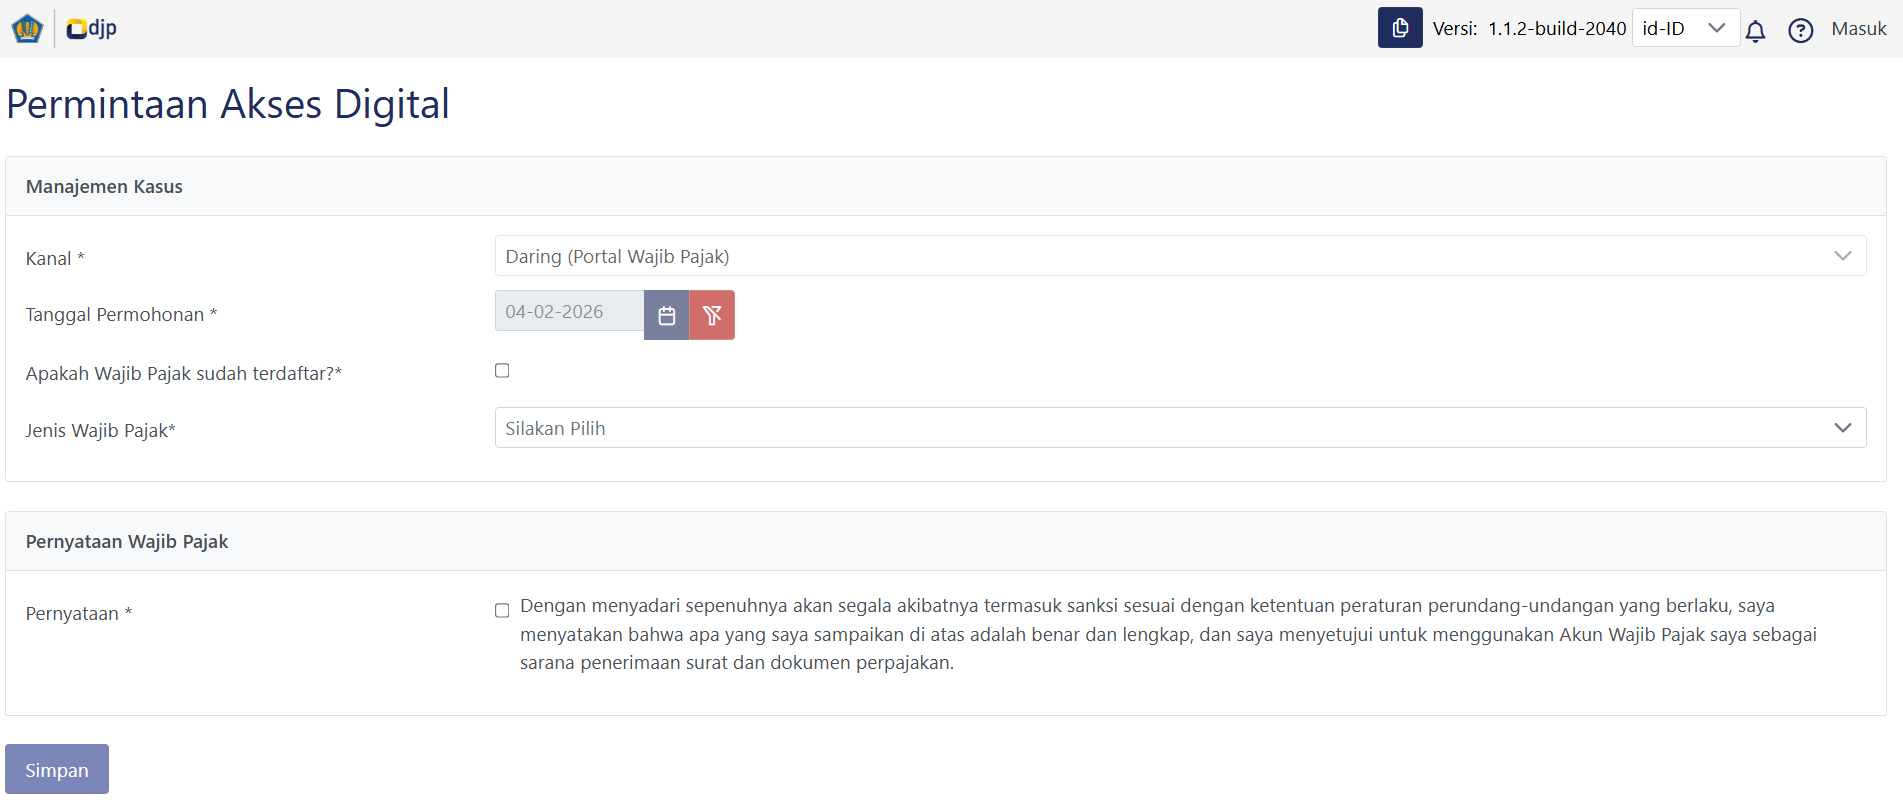Expand the Jenis Wajib Pajak dropdown
Viewport: 1903px width, 805px height.
1180,428
